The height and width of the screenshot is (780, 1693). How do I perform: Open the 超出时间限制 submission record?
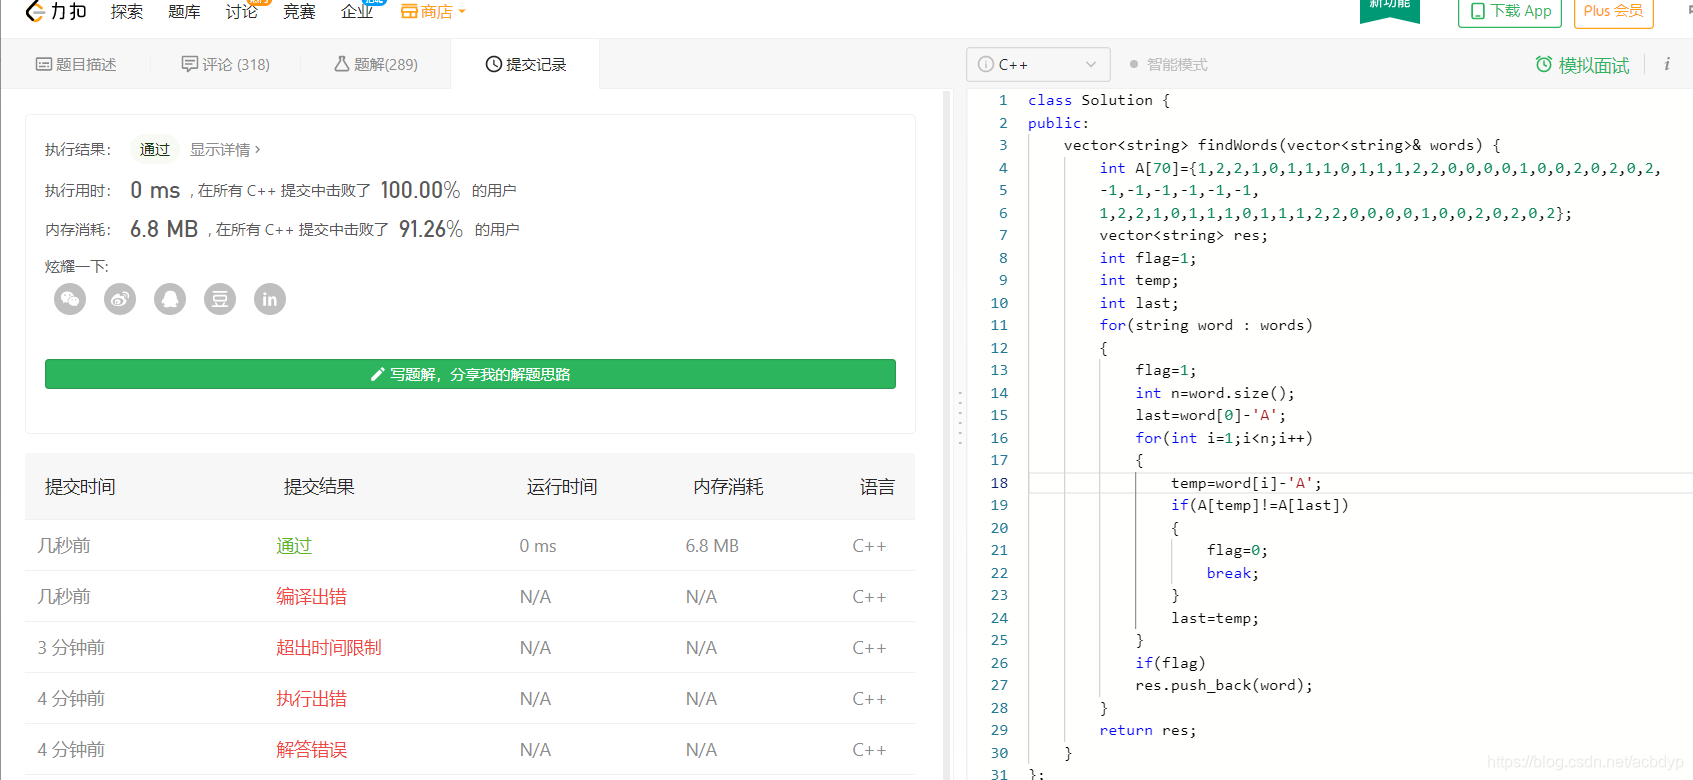329,648
